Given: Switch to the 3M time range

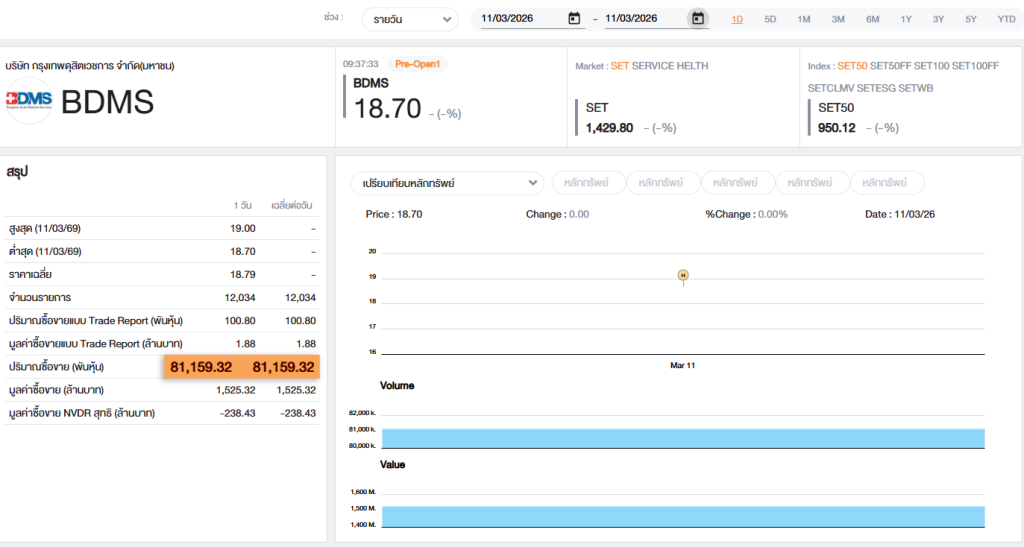Looking at the screenshot, I should (x=838, y=19).
